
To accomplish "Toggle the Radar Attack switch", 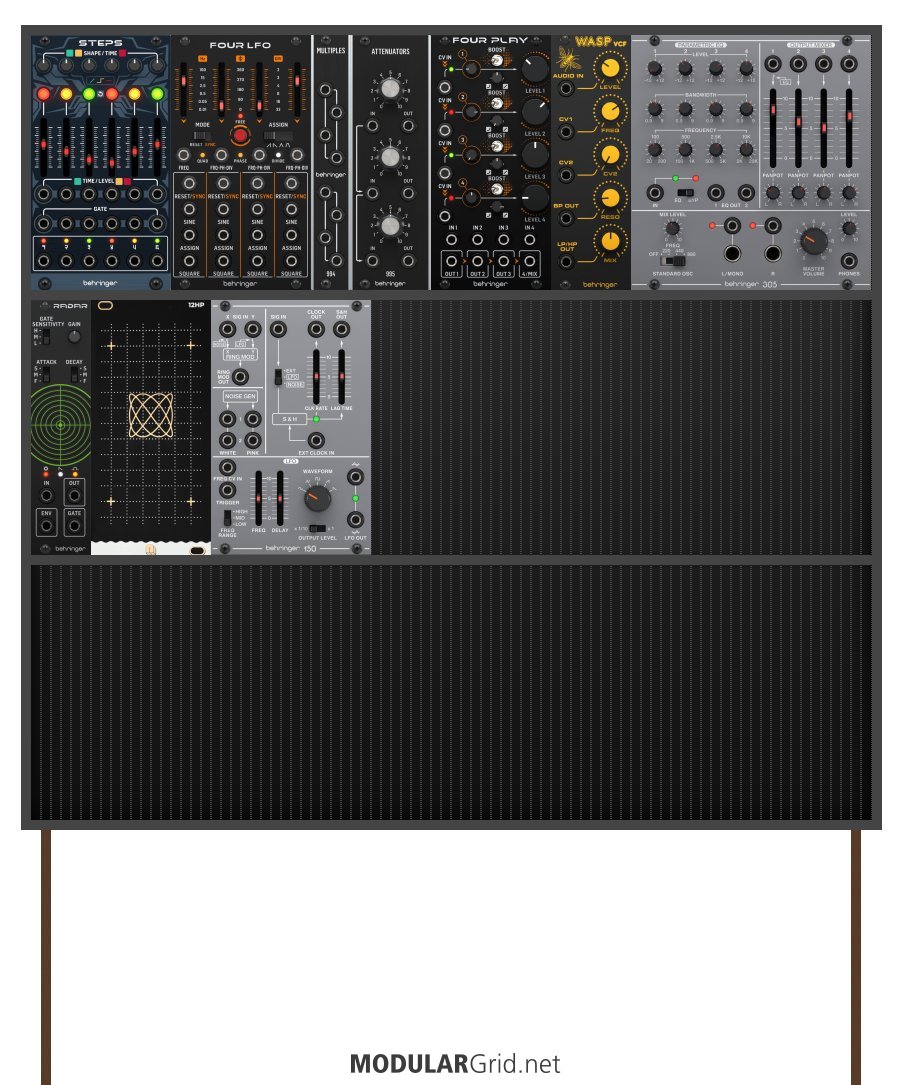I will coord(46,374).
